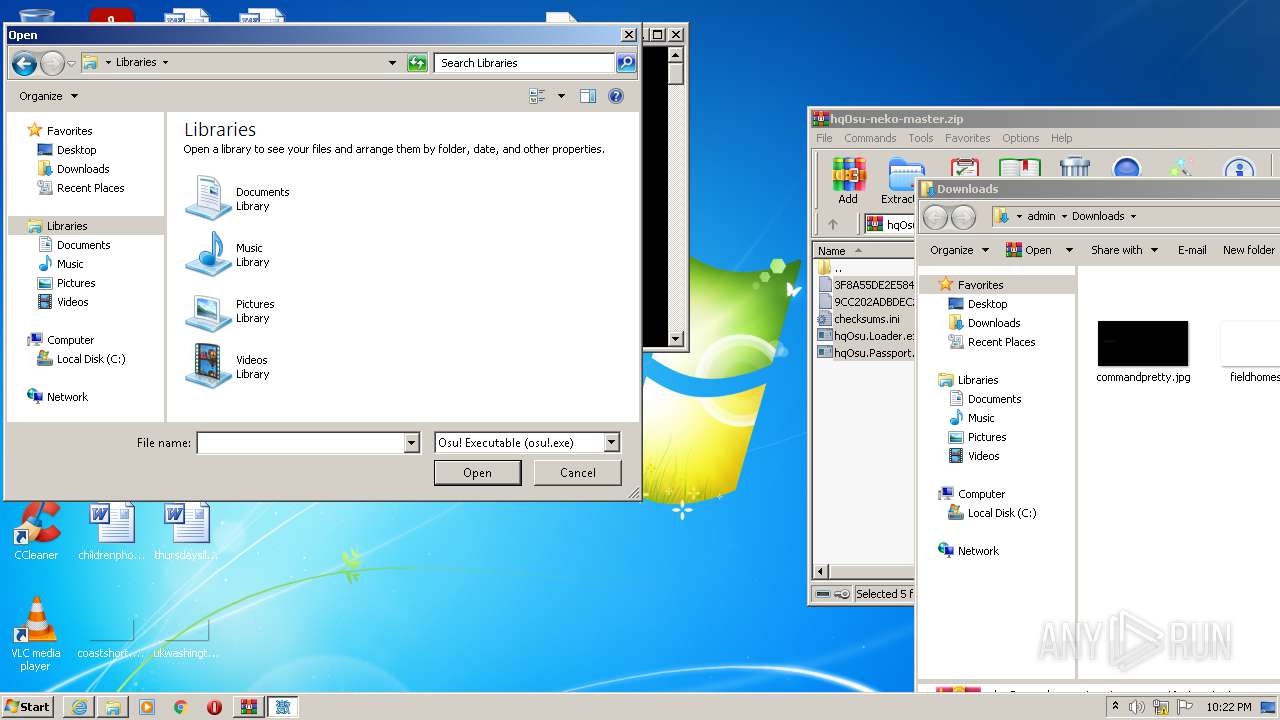This screenshot has height=720, width=1280.
Task: Click New folder in Downloads window
Action: pyautogui.click(x=1249, y=250)
